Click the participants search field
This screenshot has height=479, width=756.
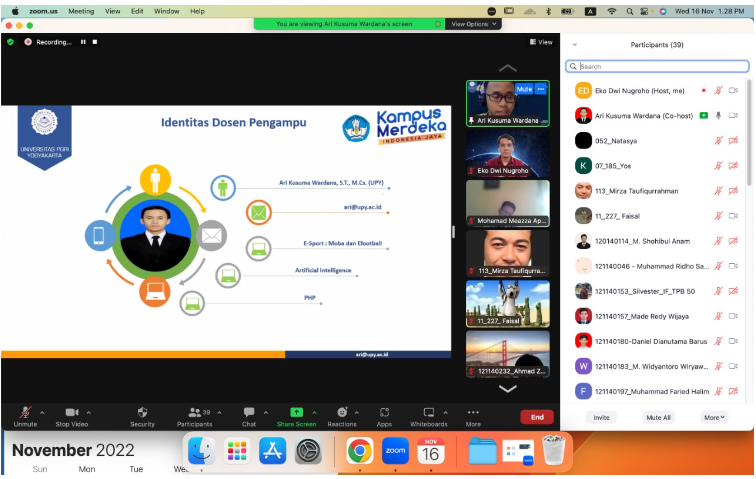tap(658, 67)
